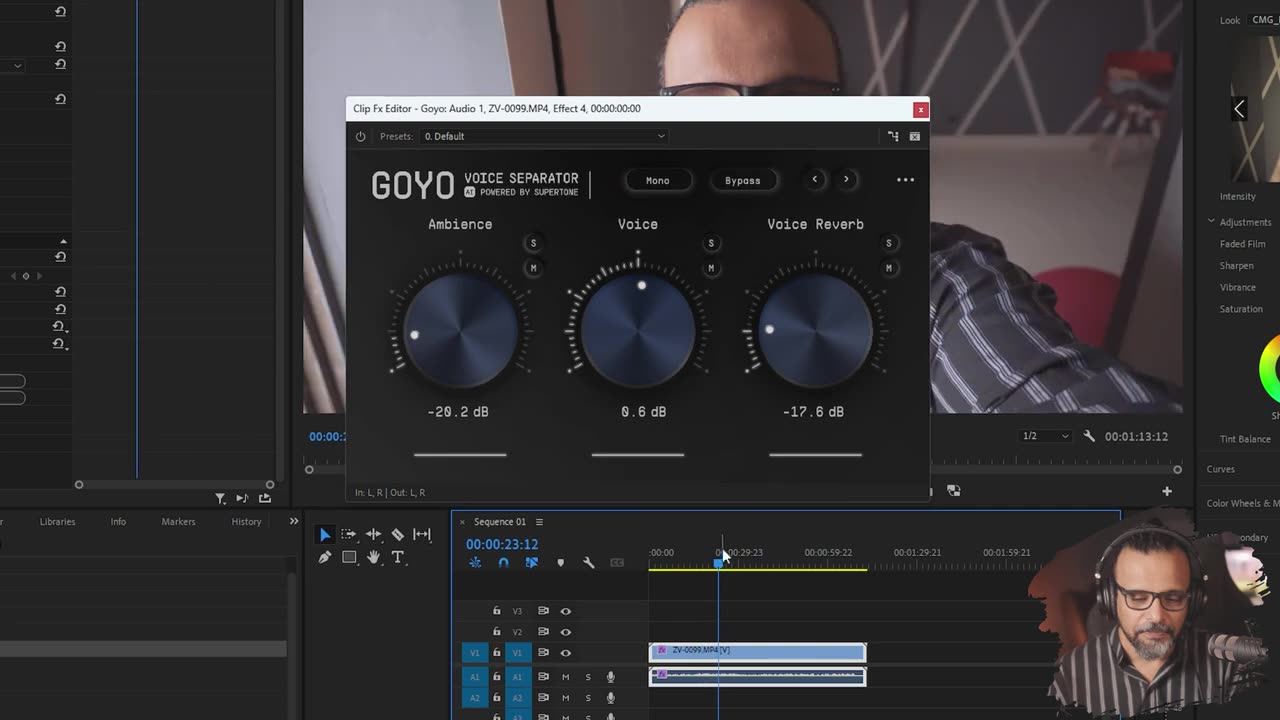This screenshot has height=720, width=1280.
Task: Select the Pen tool
Action: (324, 557)
